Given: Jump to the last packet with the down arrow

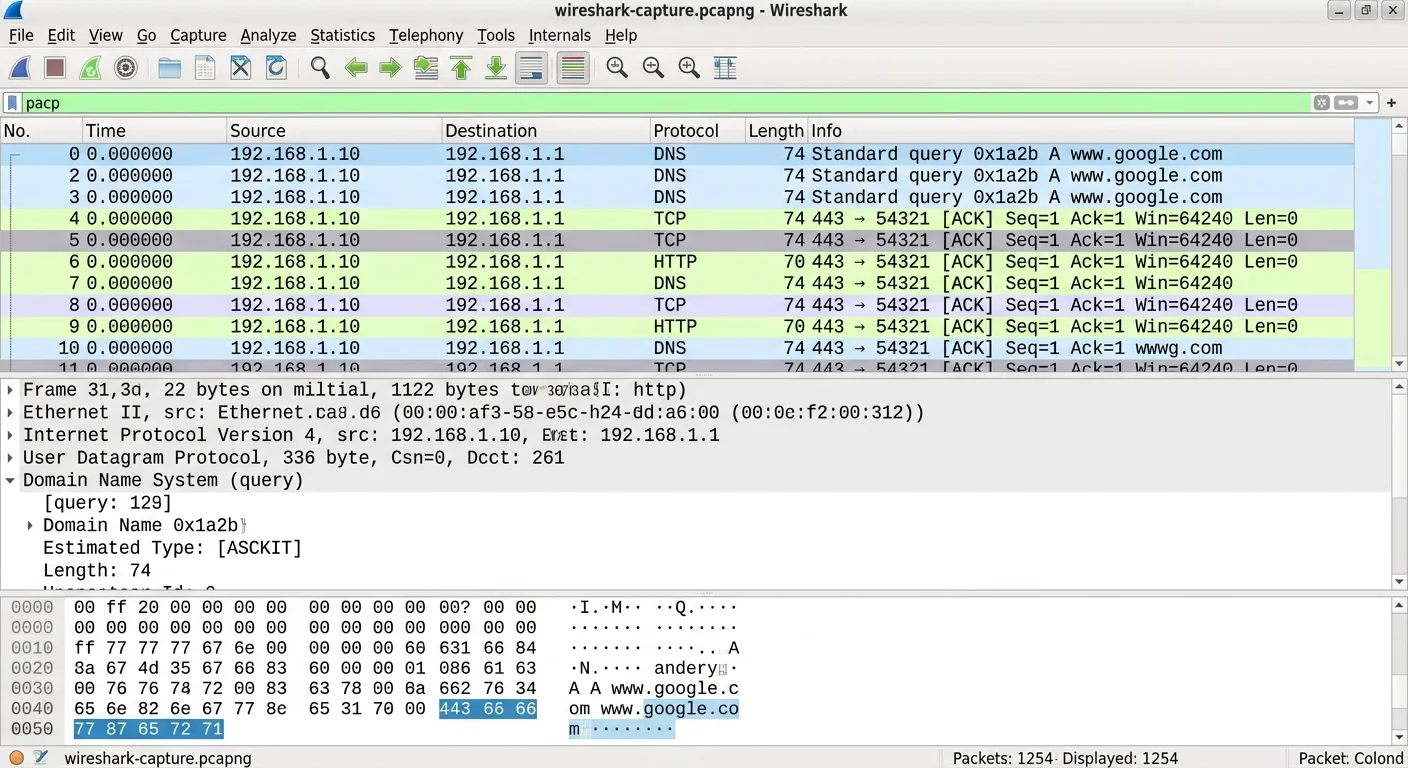Looking at the screenshot, I should (496, 68).
